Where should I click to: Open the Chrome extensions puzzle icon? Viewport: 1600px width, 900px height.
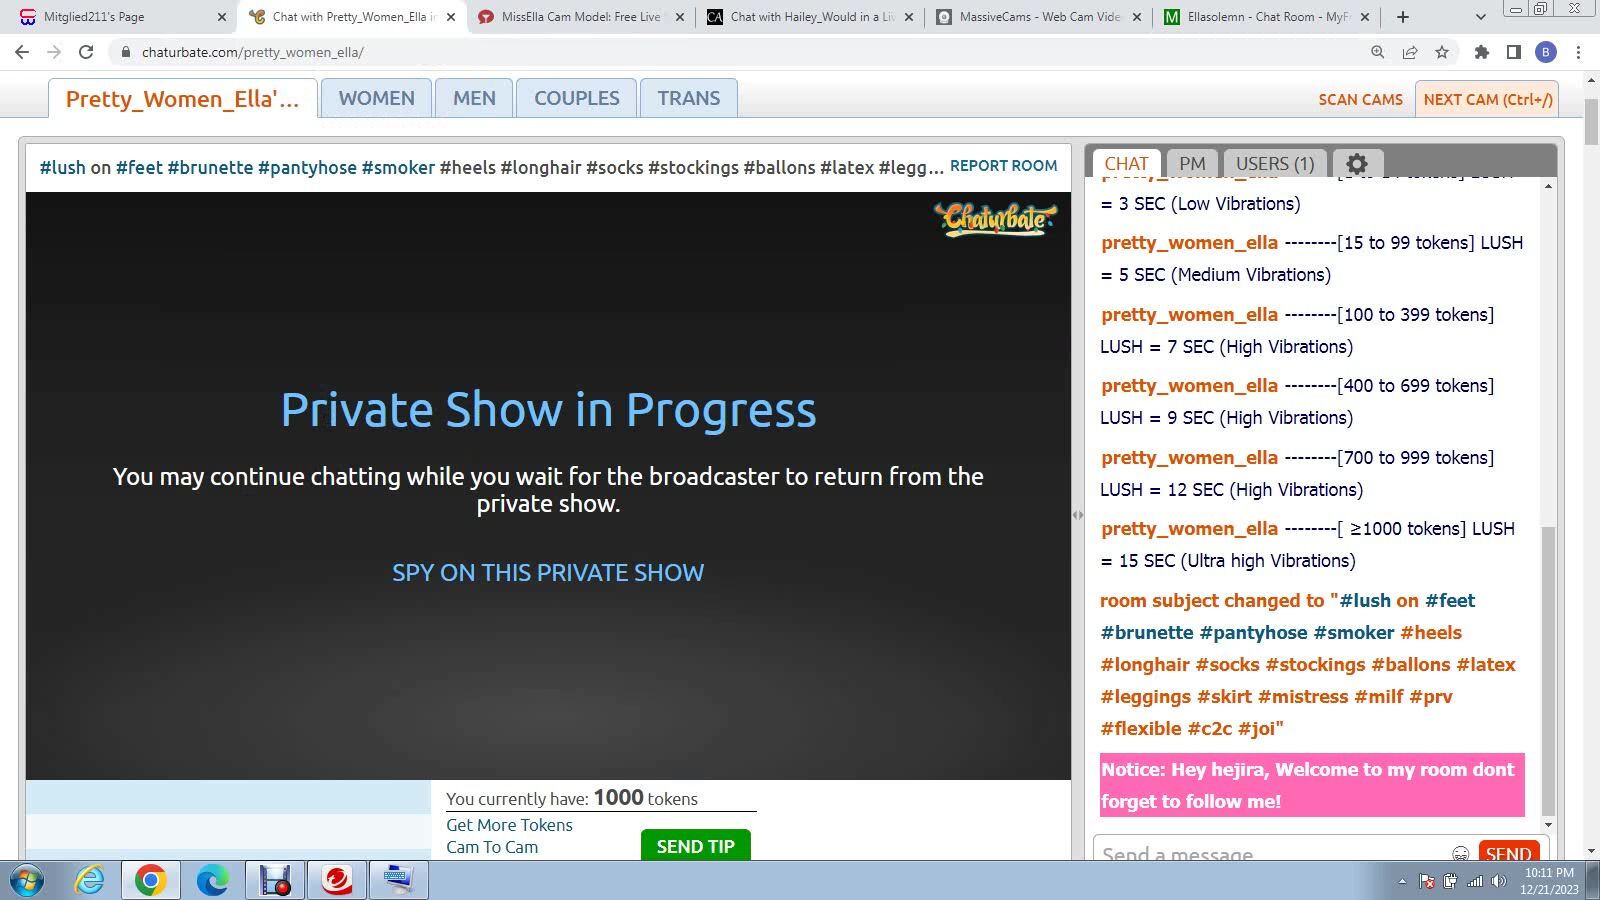point(1482,52)
